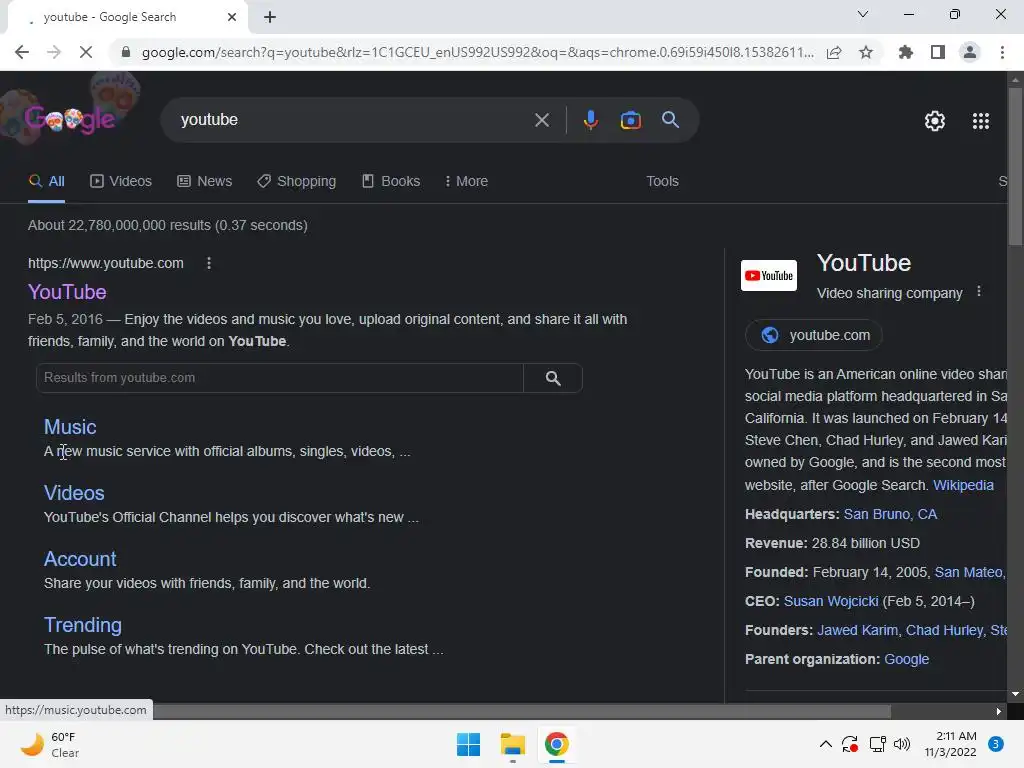1024x768 pixels.
Task: Open the tab search dropdown arrow
Action: click(x=863, y=14)
